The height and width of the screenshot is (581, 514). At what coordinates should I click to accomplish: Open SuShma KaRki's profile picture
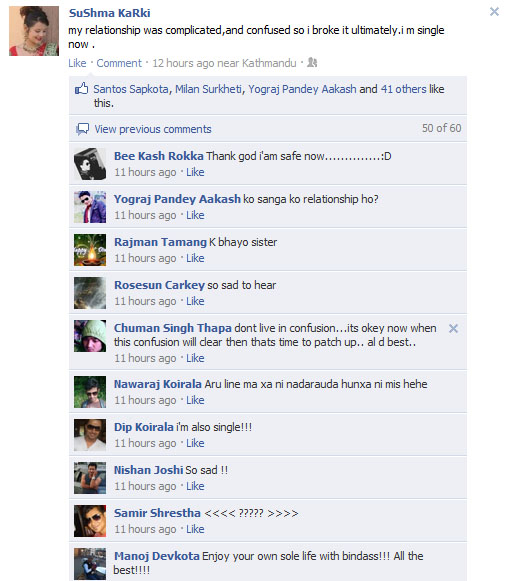(x=34, y=31)
